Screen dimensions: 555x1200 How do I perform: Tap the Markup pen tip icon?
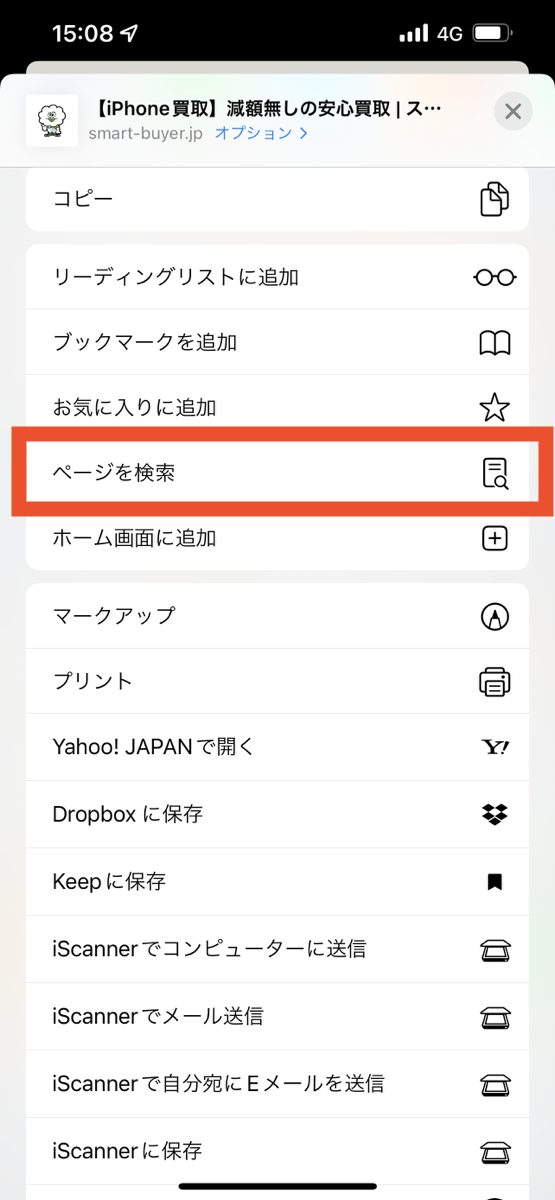(495, 616)
